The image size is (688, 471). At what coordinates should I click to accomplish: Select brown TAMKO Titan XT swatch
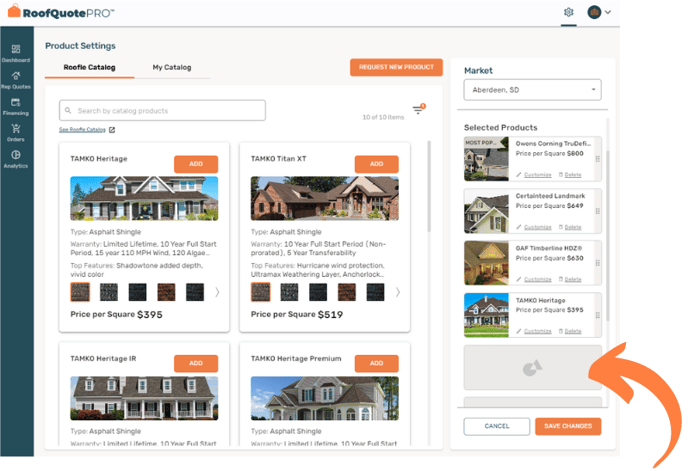pos(347,292)
